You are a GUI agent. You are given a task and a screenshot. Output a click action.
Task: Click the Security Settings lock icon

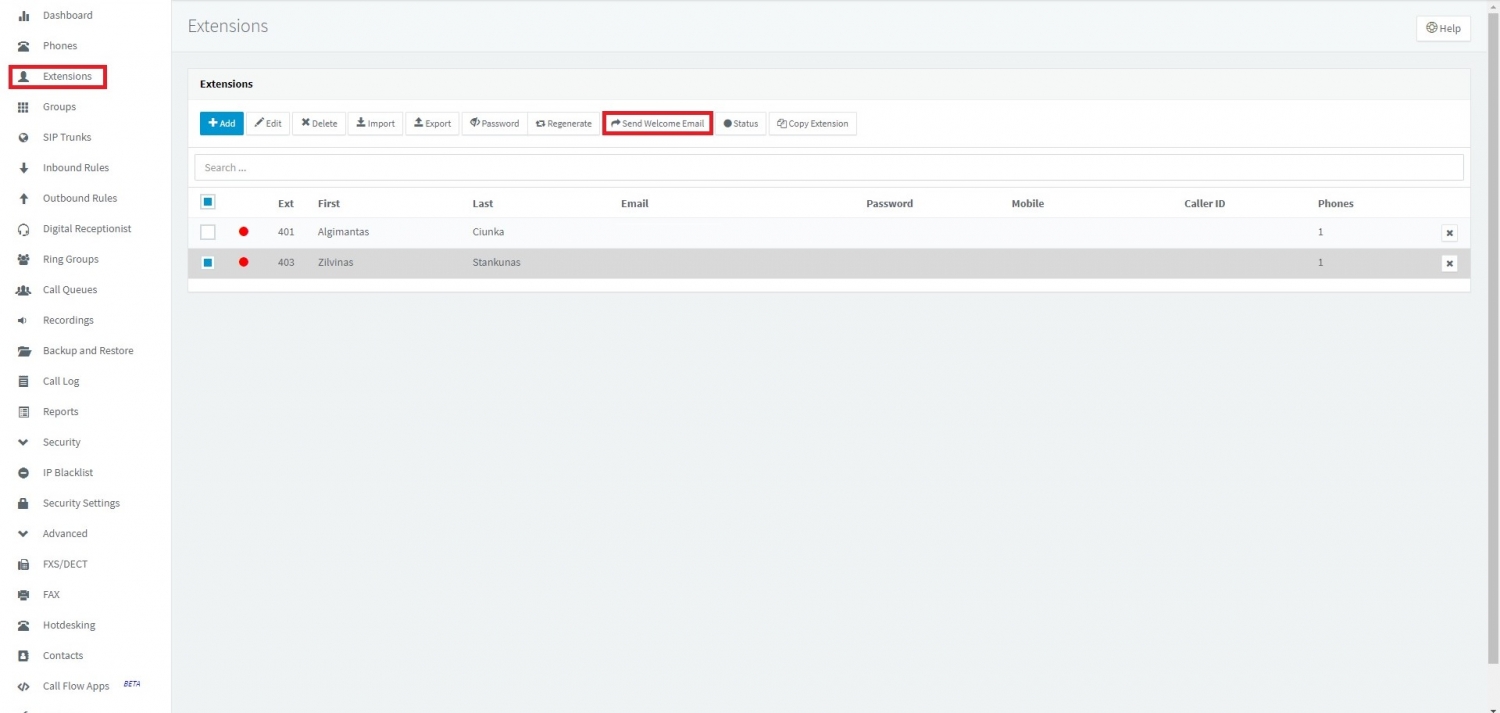[x=23, y=503]
